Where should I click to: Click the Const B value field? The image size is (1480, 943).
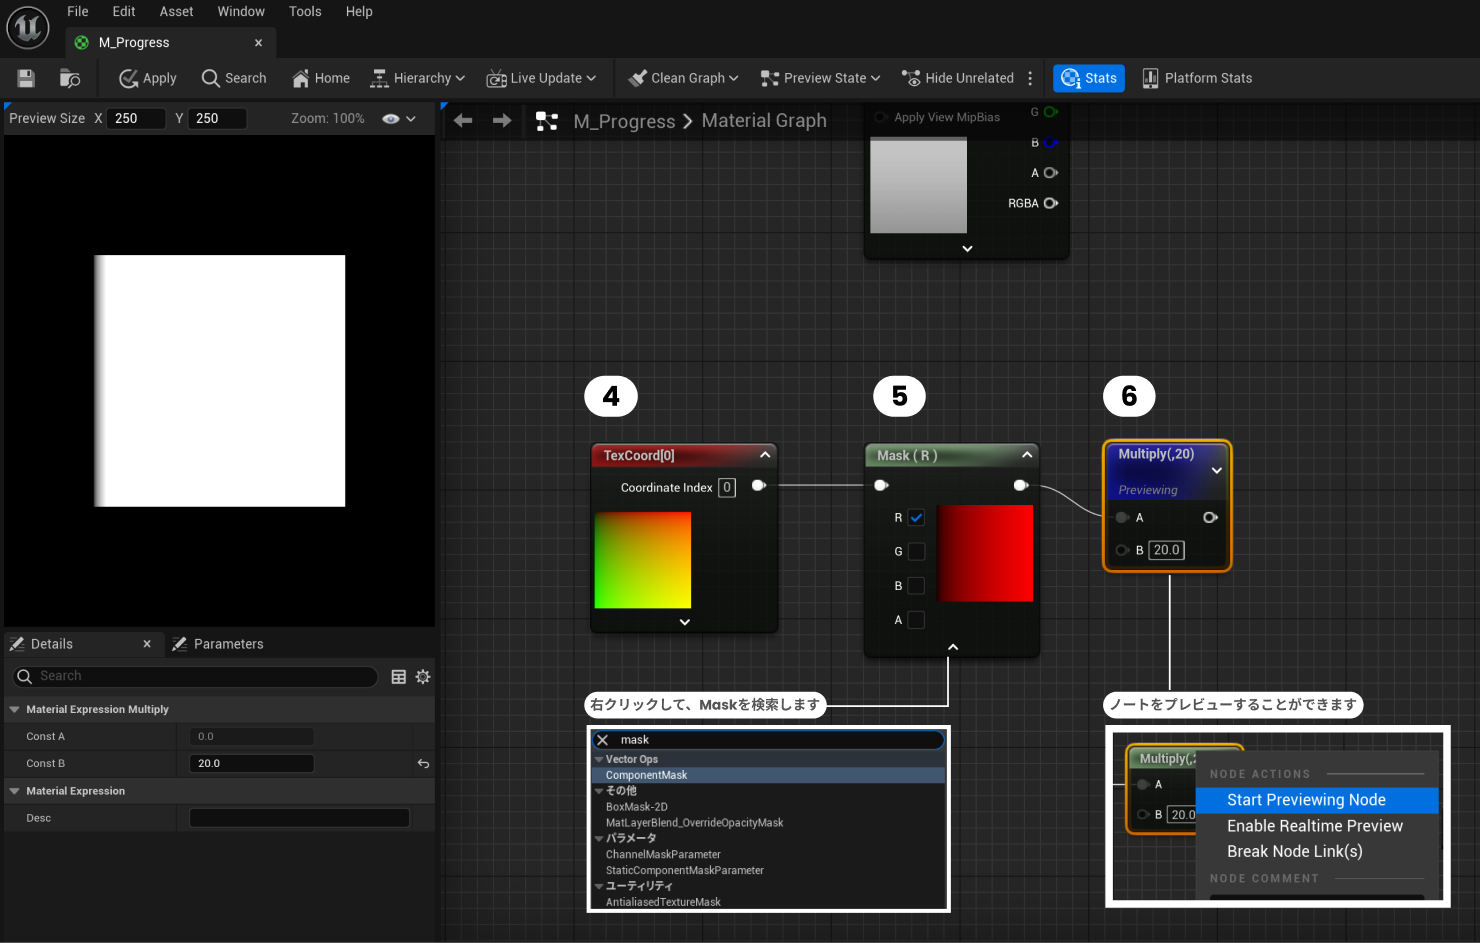(x=251, y=764)
